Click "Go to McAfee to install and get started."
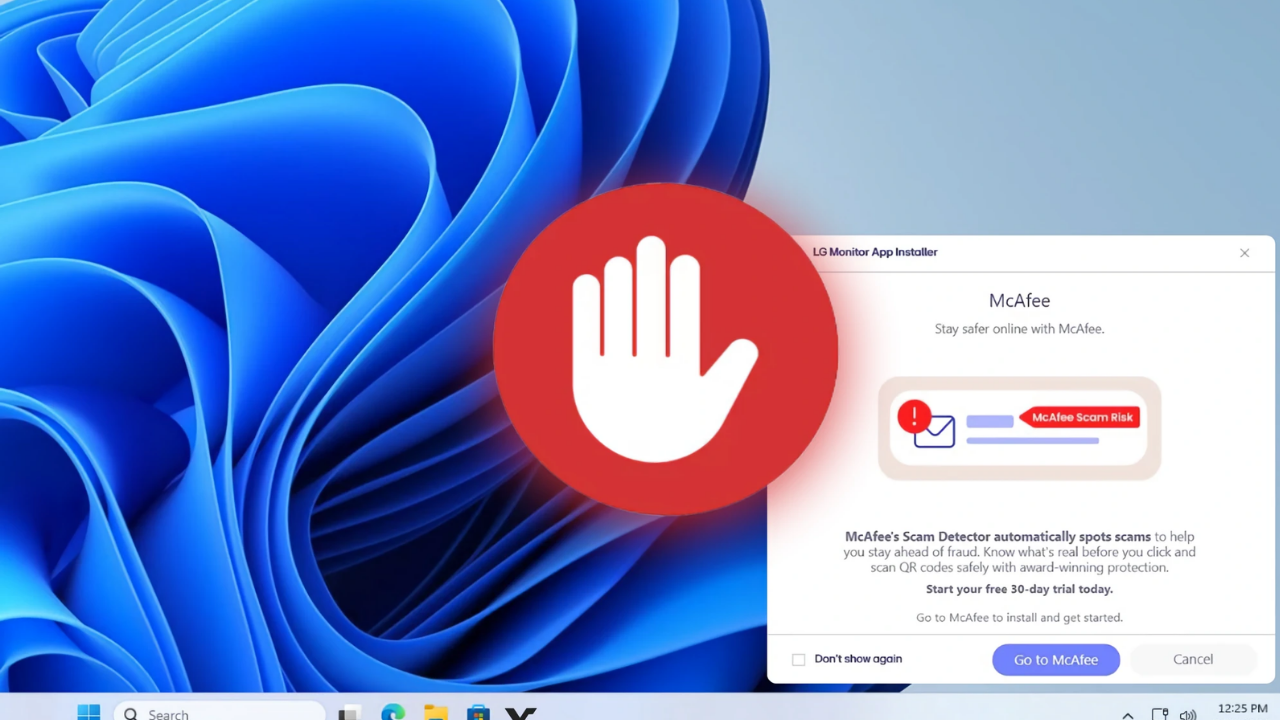 tap(1019, 617)
